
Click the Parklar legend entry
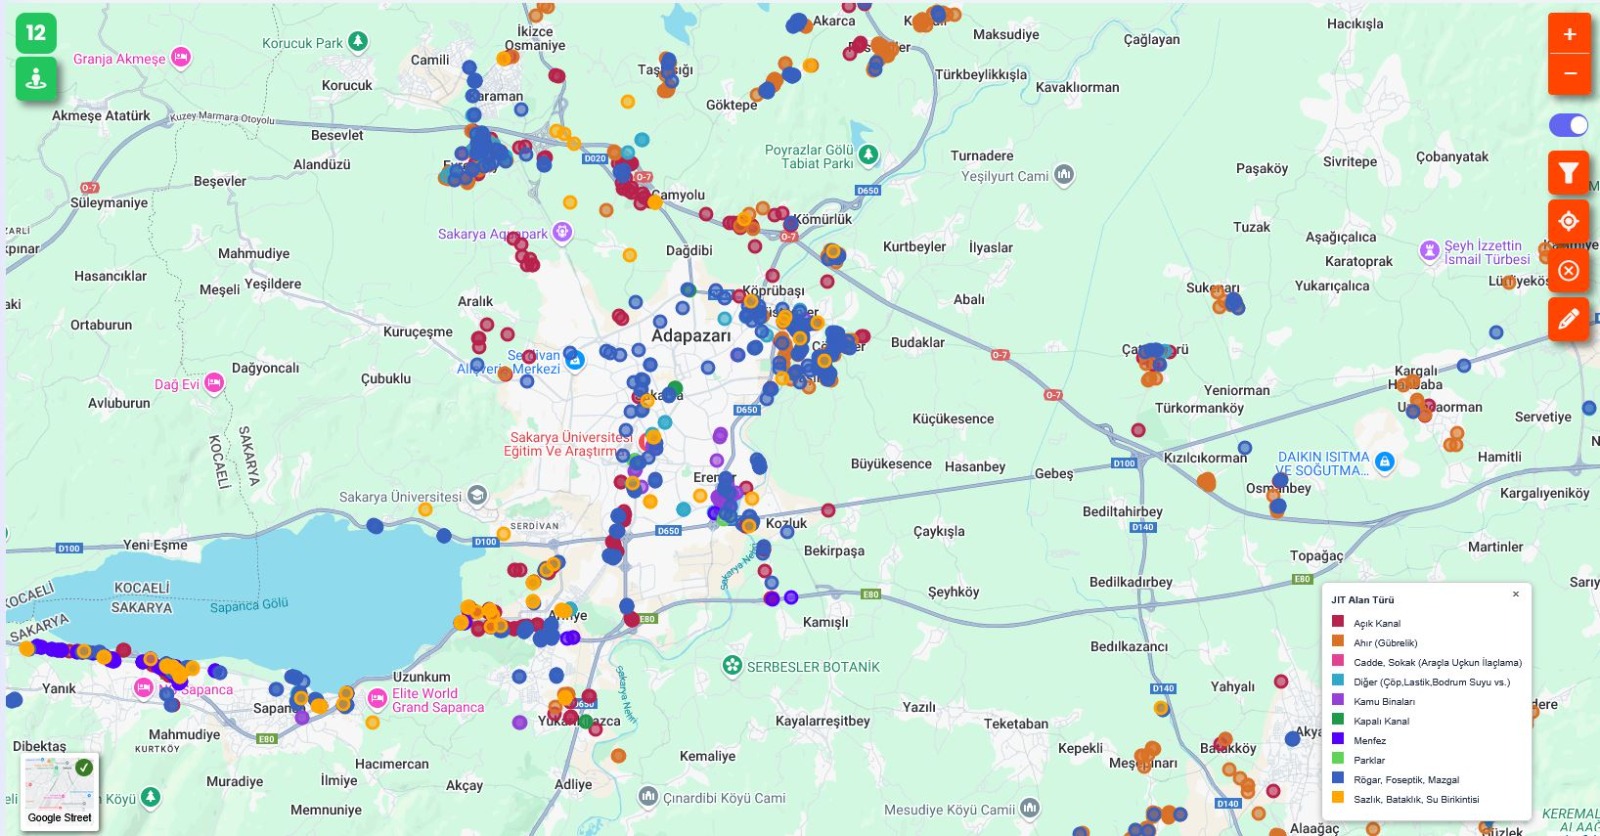[1369, 760]
